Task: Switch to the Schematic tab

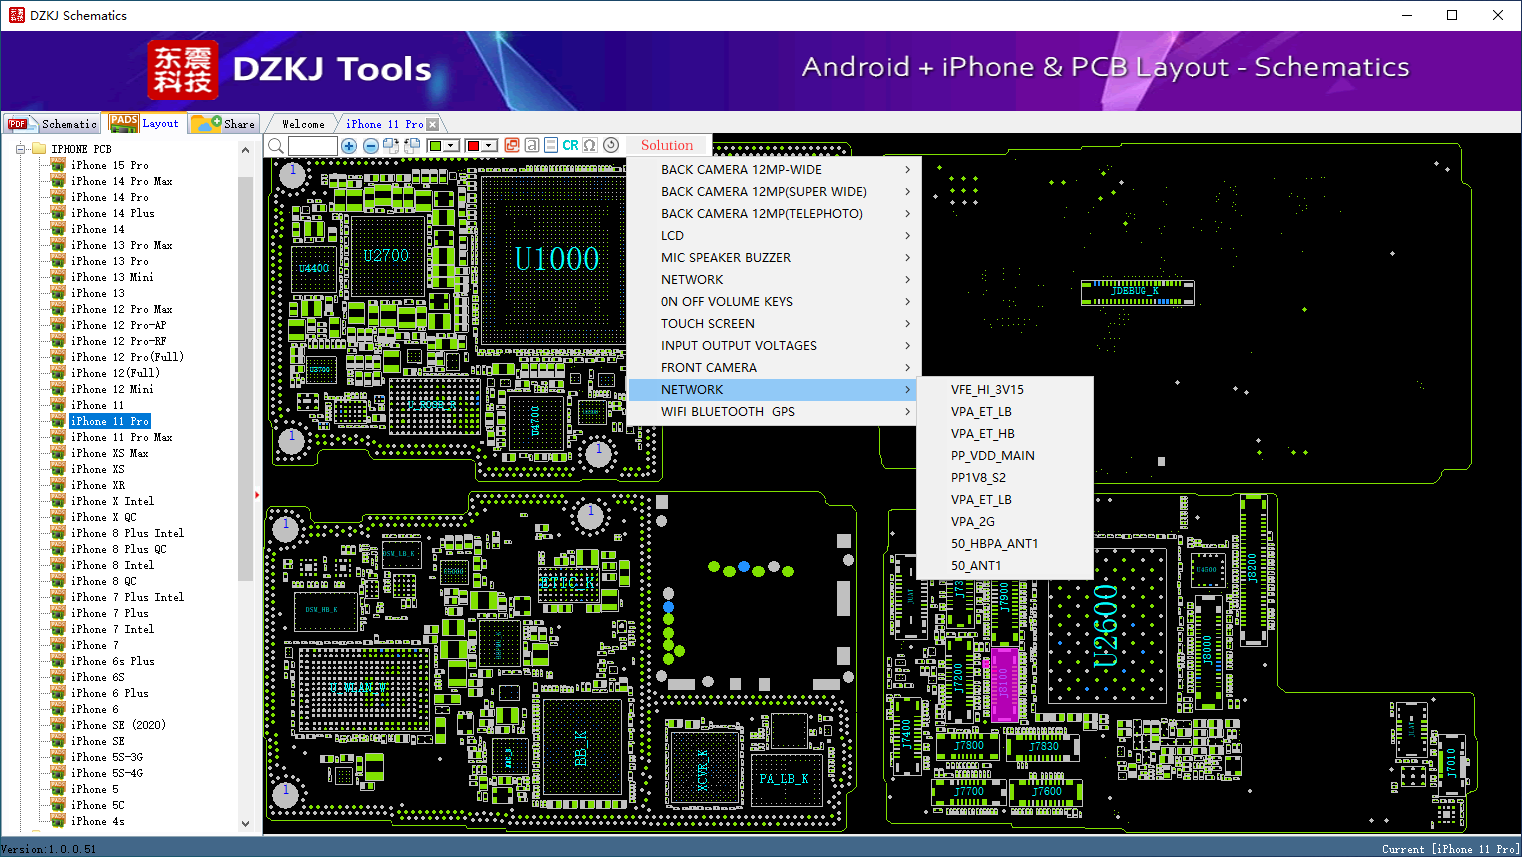Action: click(x=53, y=124)
